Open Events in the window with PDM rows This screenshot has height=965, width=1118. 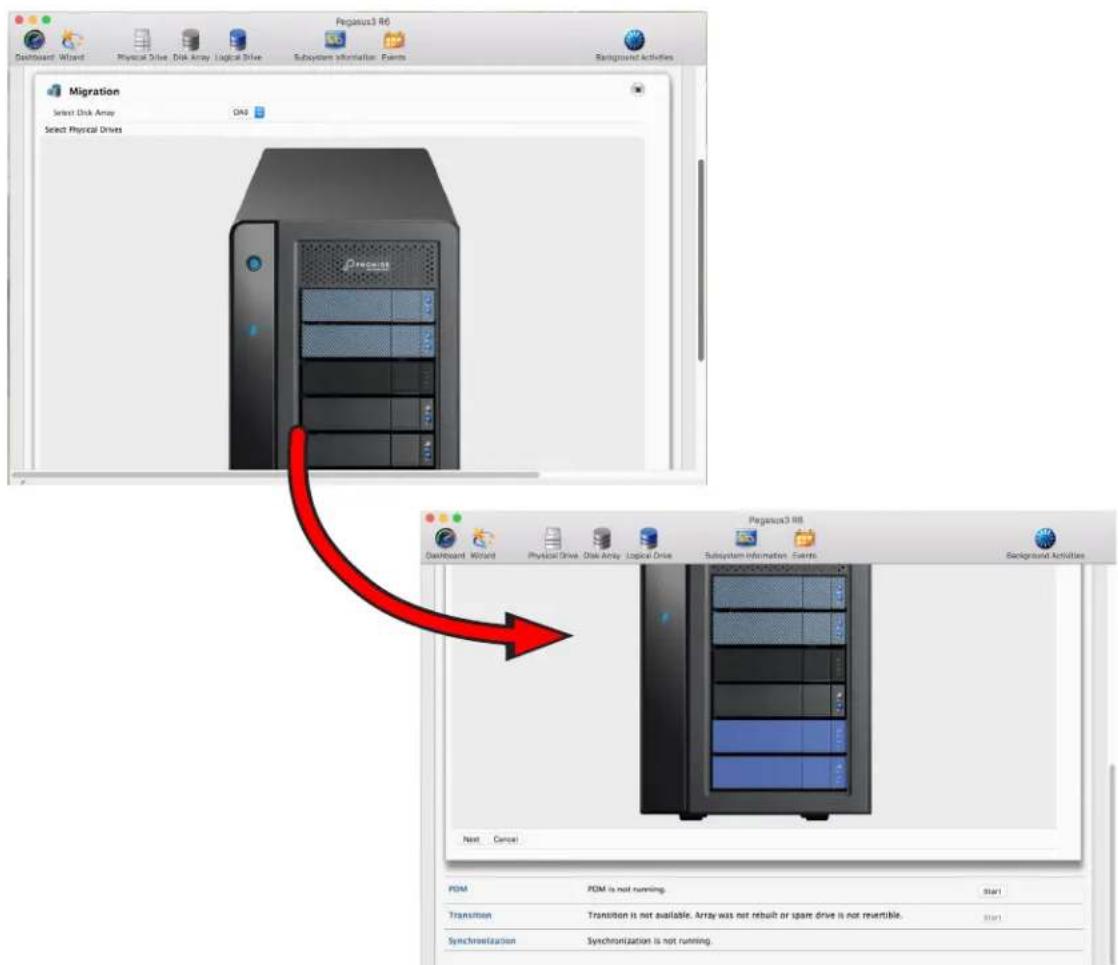point(804,543)
